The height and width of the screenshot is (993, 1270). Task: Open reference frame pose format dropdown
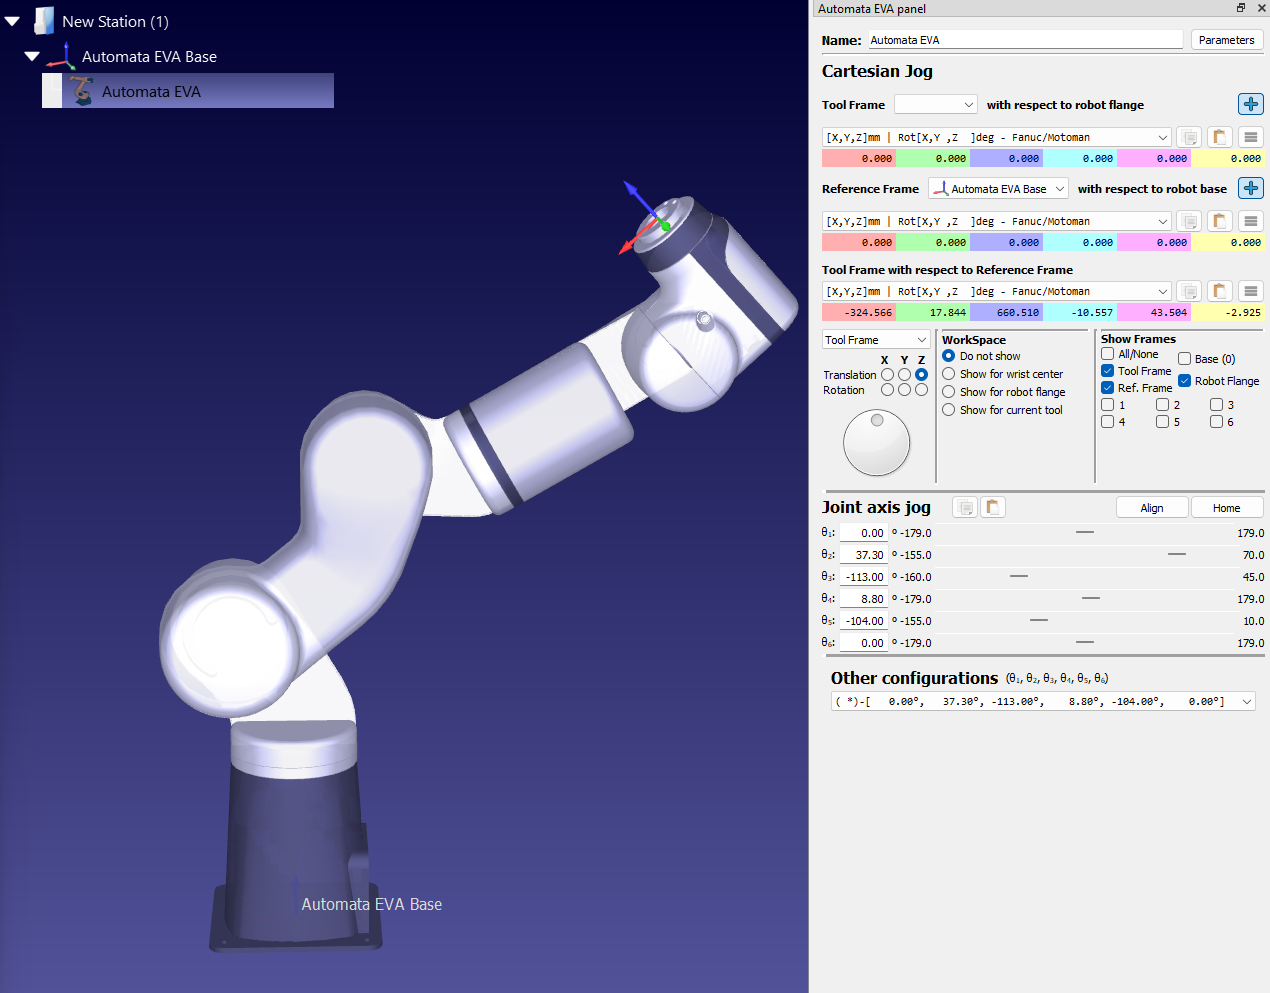tap(997, 221)
